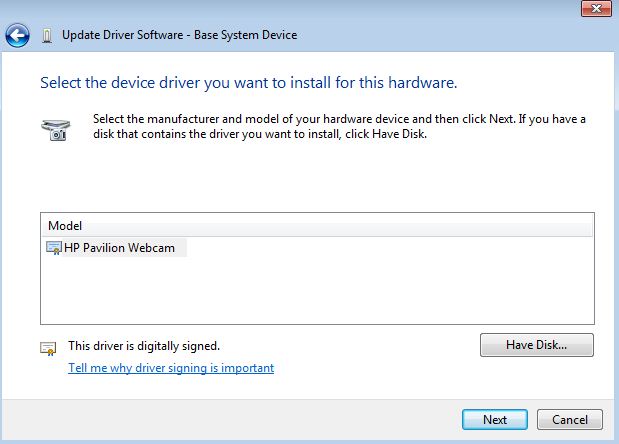Open the driver signing importance link

(171, 368)
